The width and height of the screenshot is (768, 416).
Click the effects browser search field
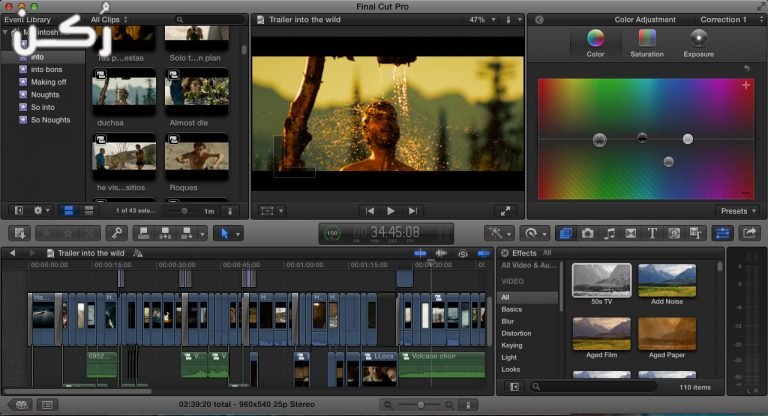coord(593,387)
